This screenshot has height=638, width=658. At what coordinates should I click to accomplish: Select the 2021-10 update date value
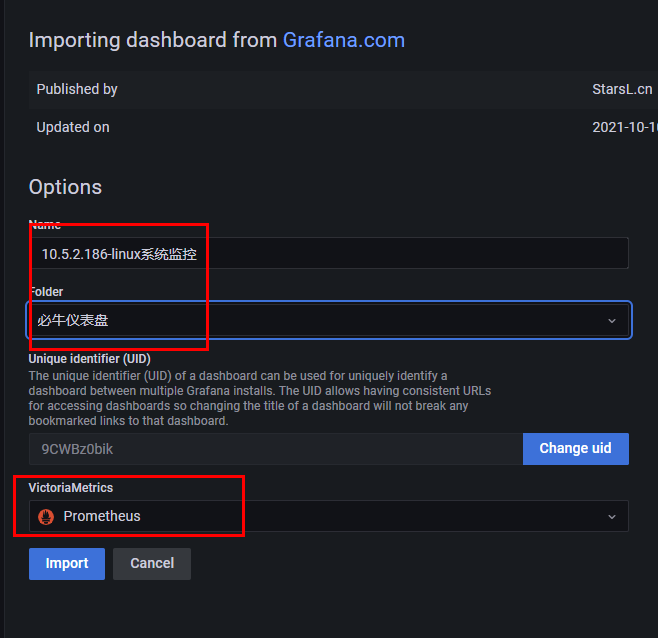click(x=624, y=127)
